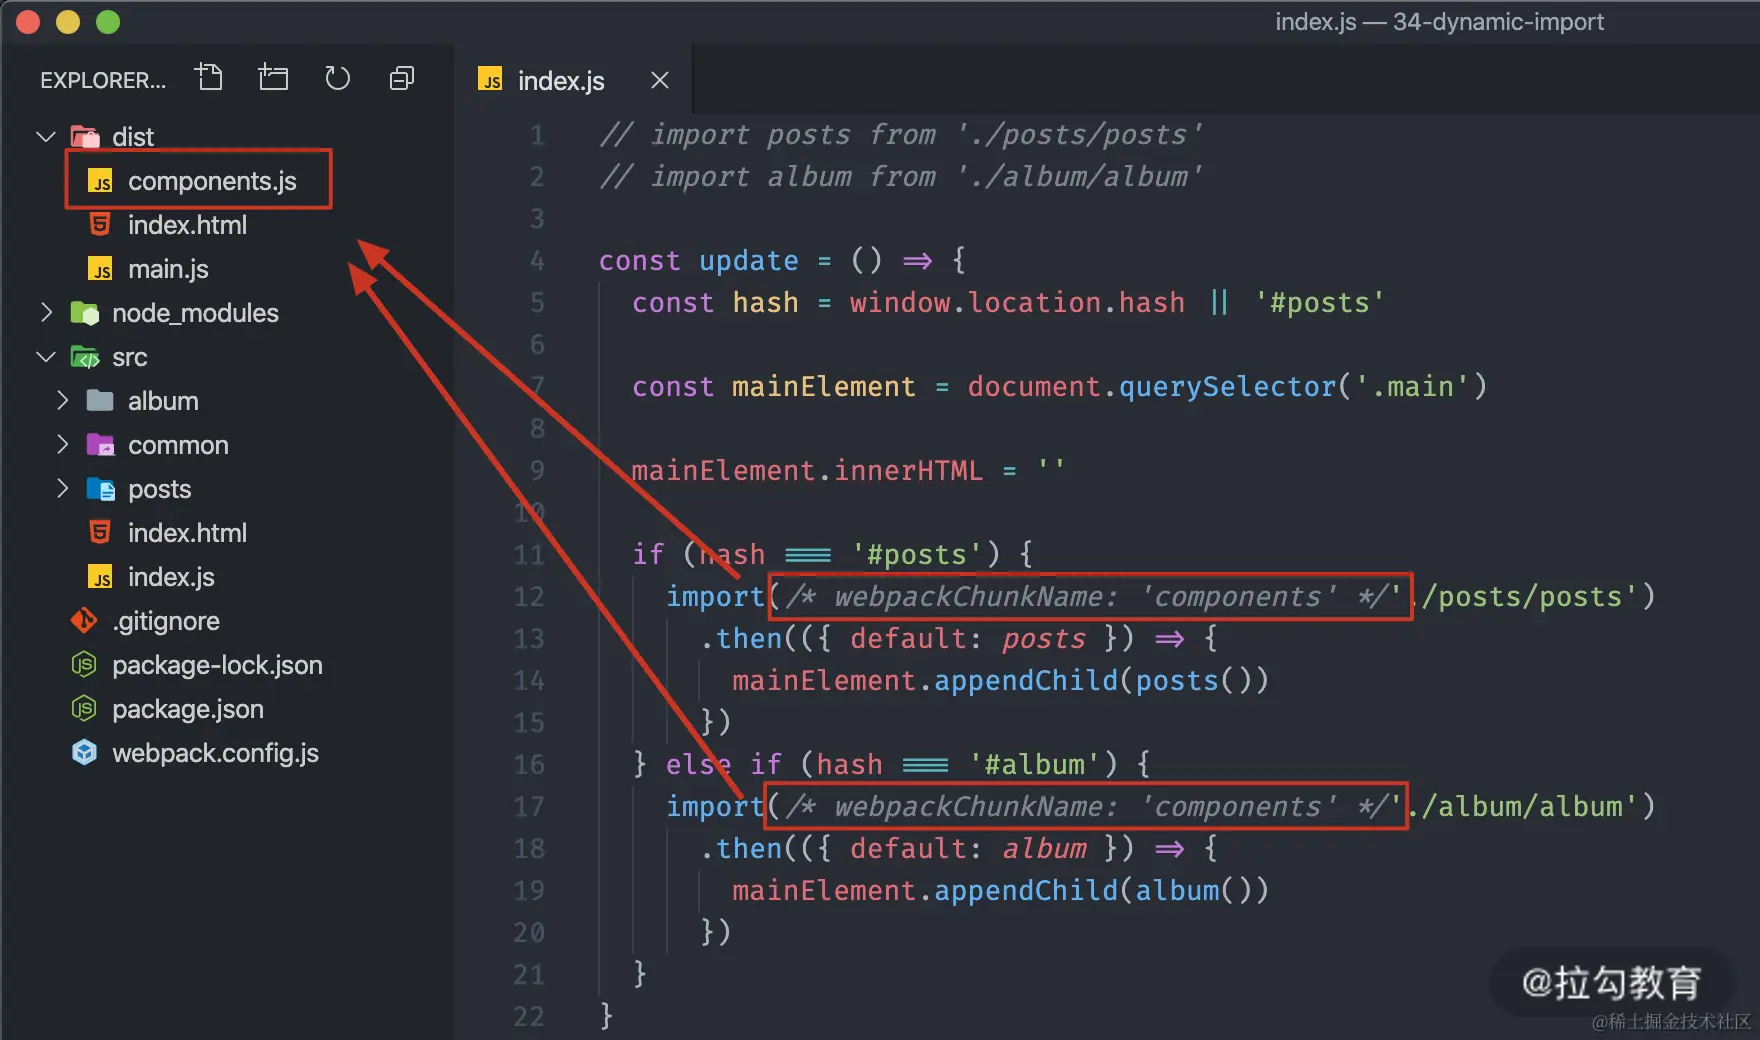Click the blue posts folder icon
1760x1040 pixels.
tap(100, 489)
